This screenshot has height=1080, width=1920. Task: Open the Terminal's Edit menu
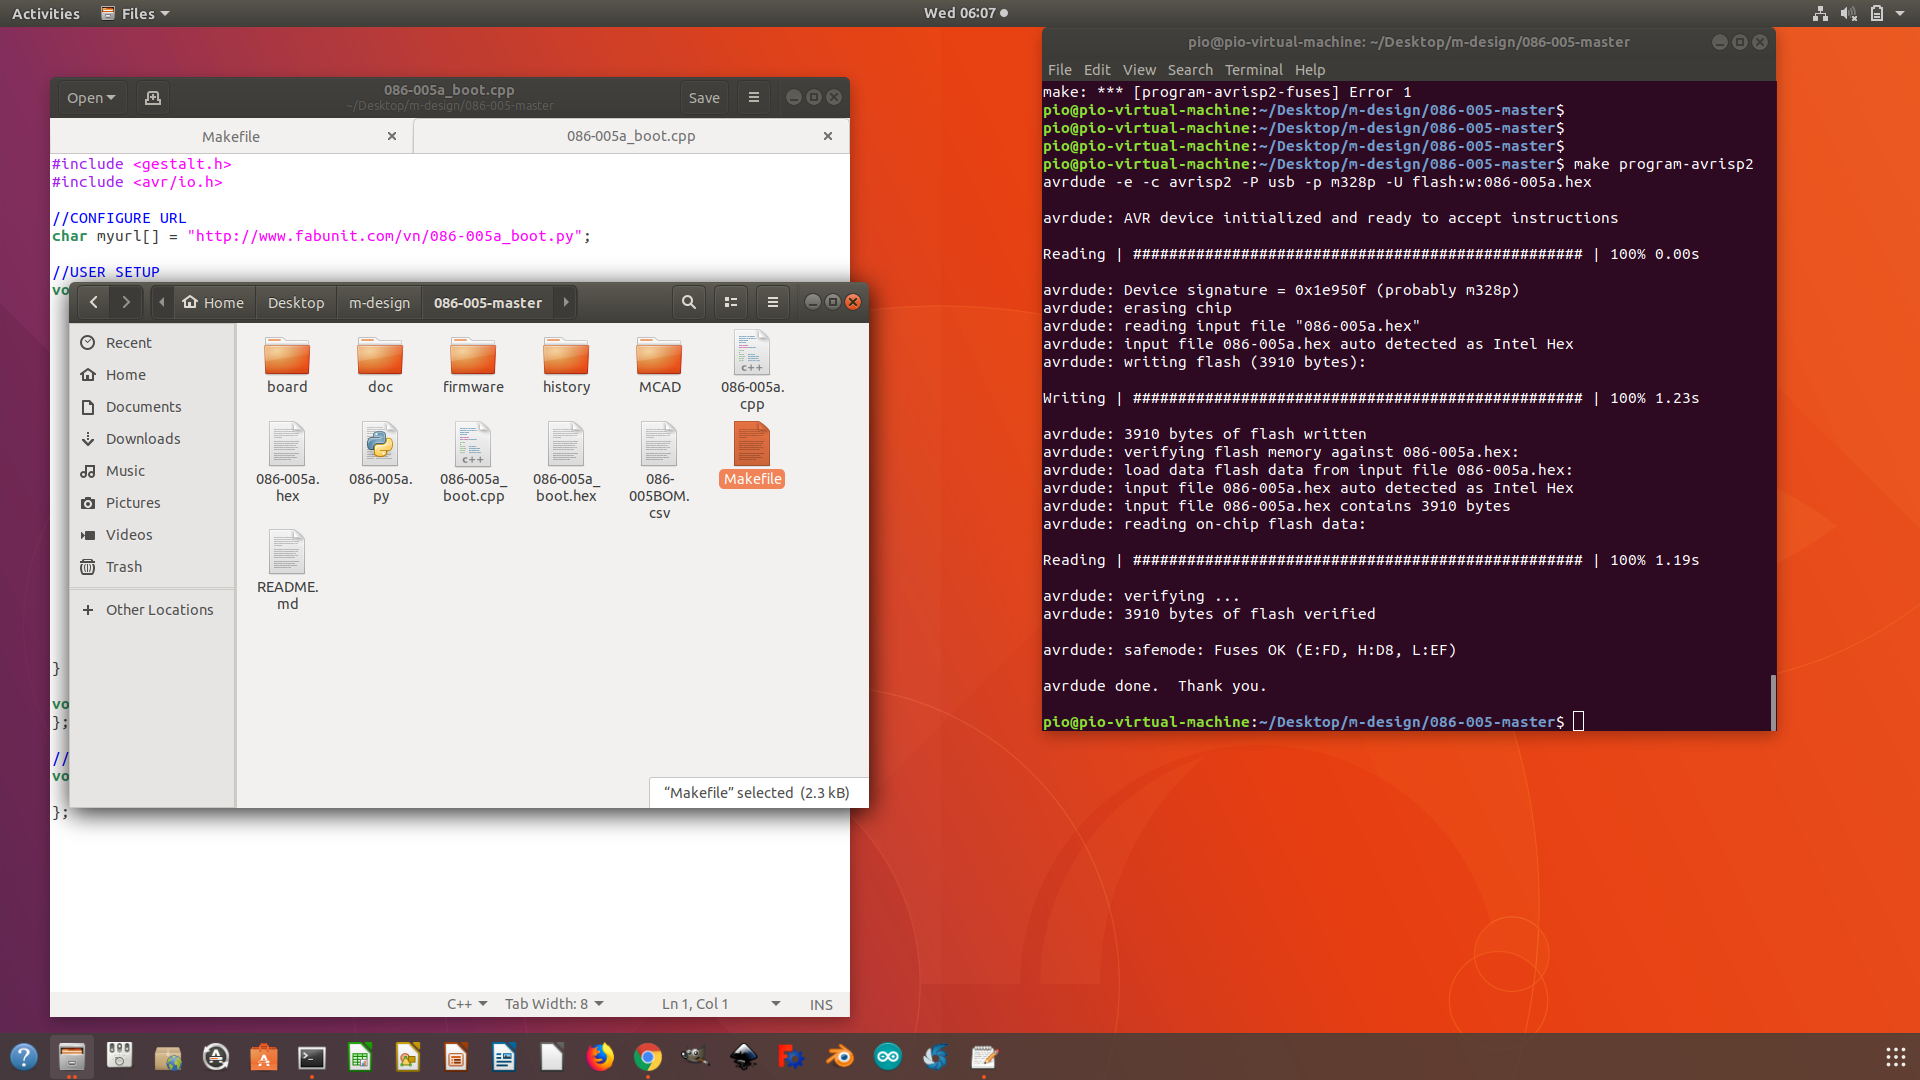[x=1097, y=70]
